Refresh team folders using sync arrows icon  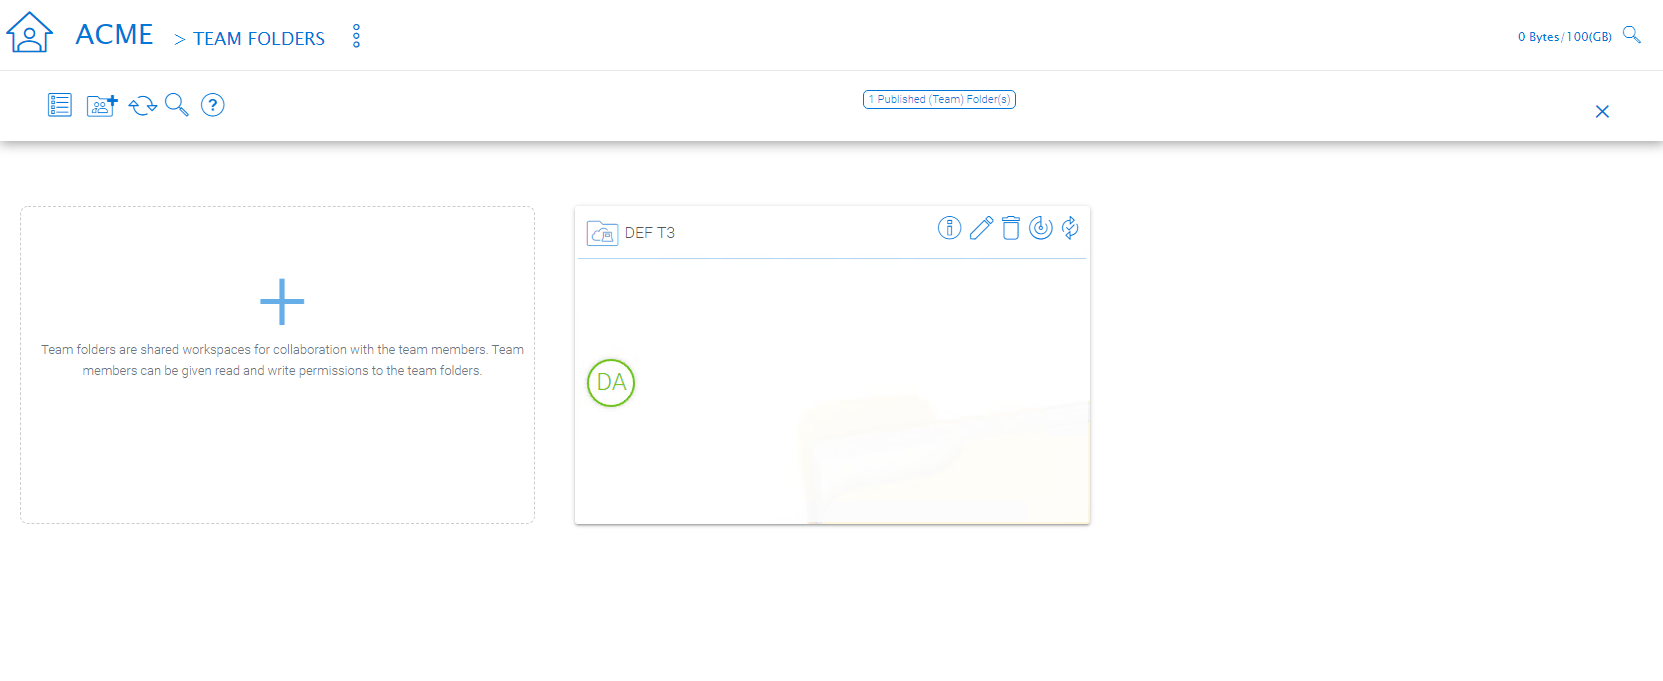tap(143, 105)
